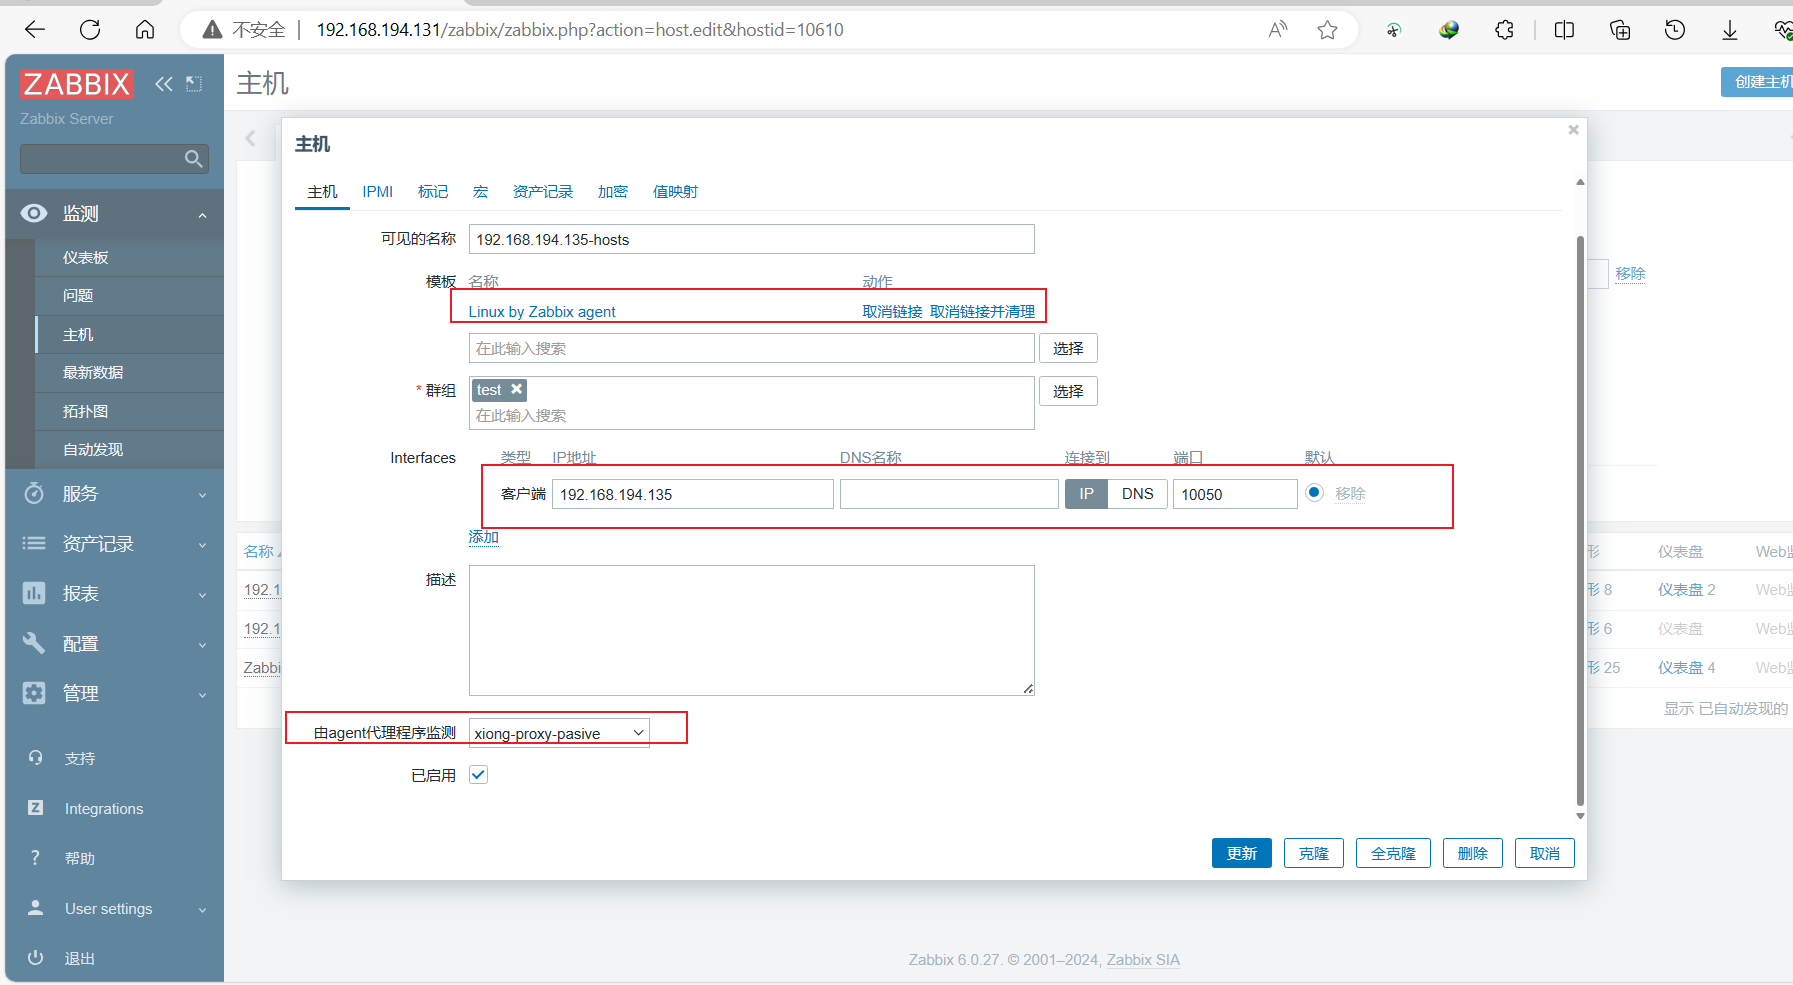
Task: Open the browser extensions puzzle icon
Action: [x=1504, y=30]
